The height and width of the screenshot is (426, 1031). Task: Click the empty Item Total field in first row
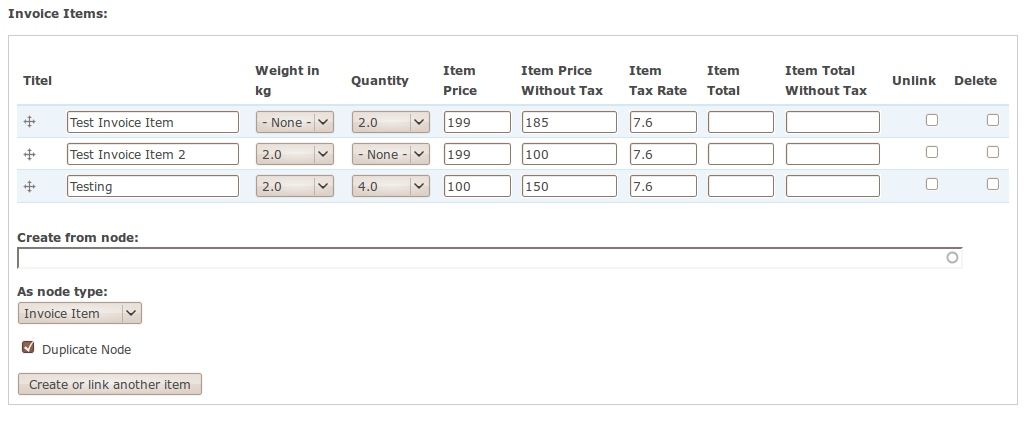pos(740,122)
